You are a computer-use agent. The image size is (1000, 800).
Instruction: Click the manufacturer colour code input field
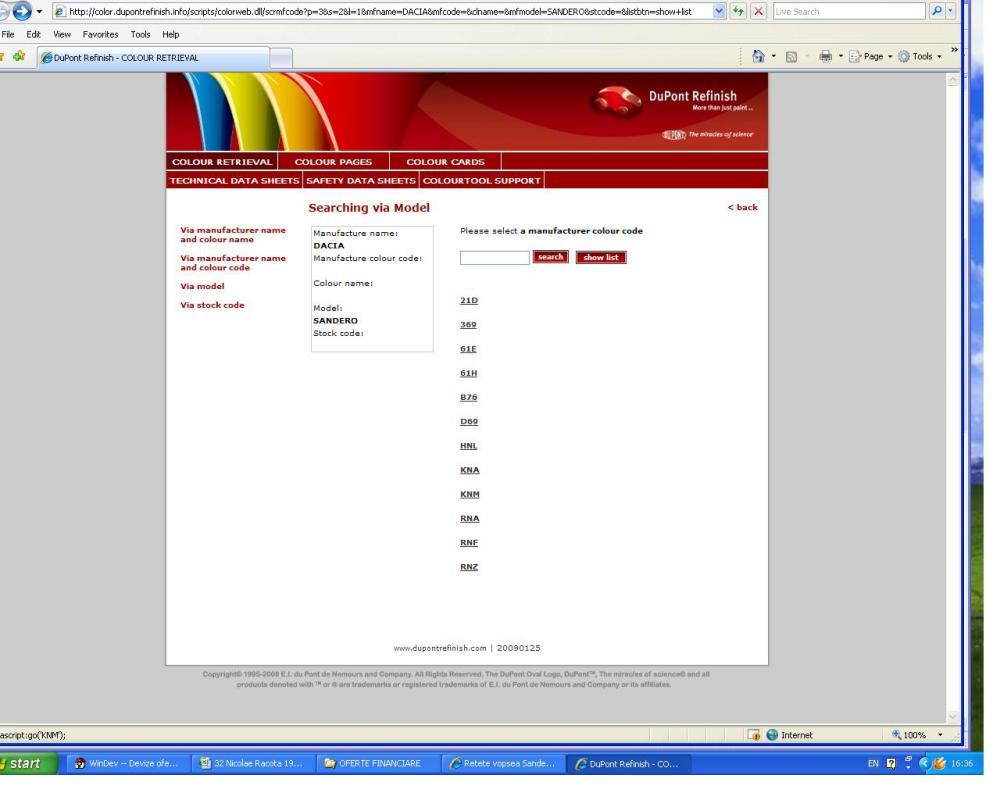494,258
